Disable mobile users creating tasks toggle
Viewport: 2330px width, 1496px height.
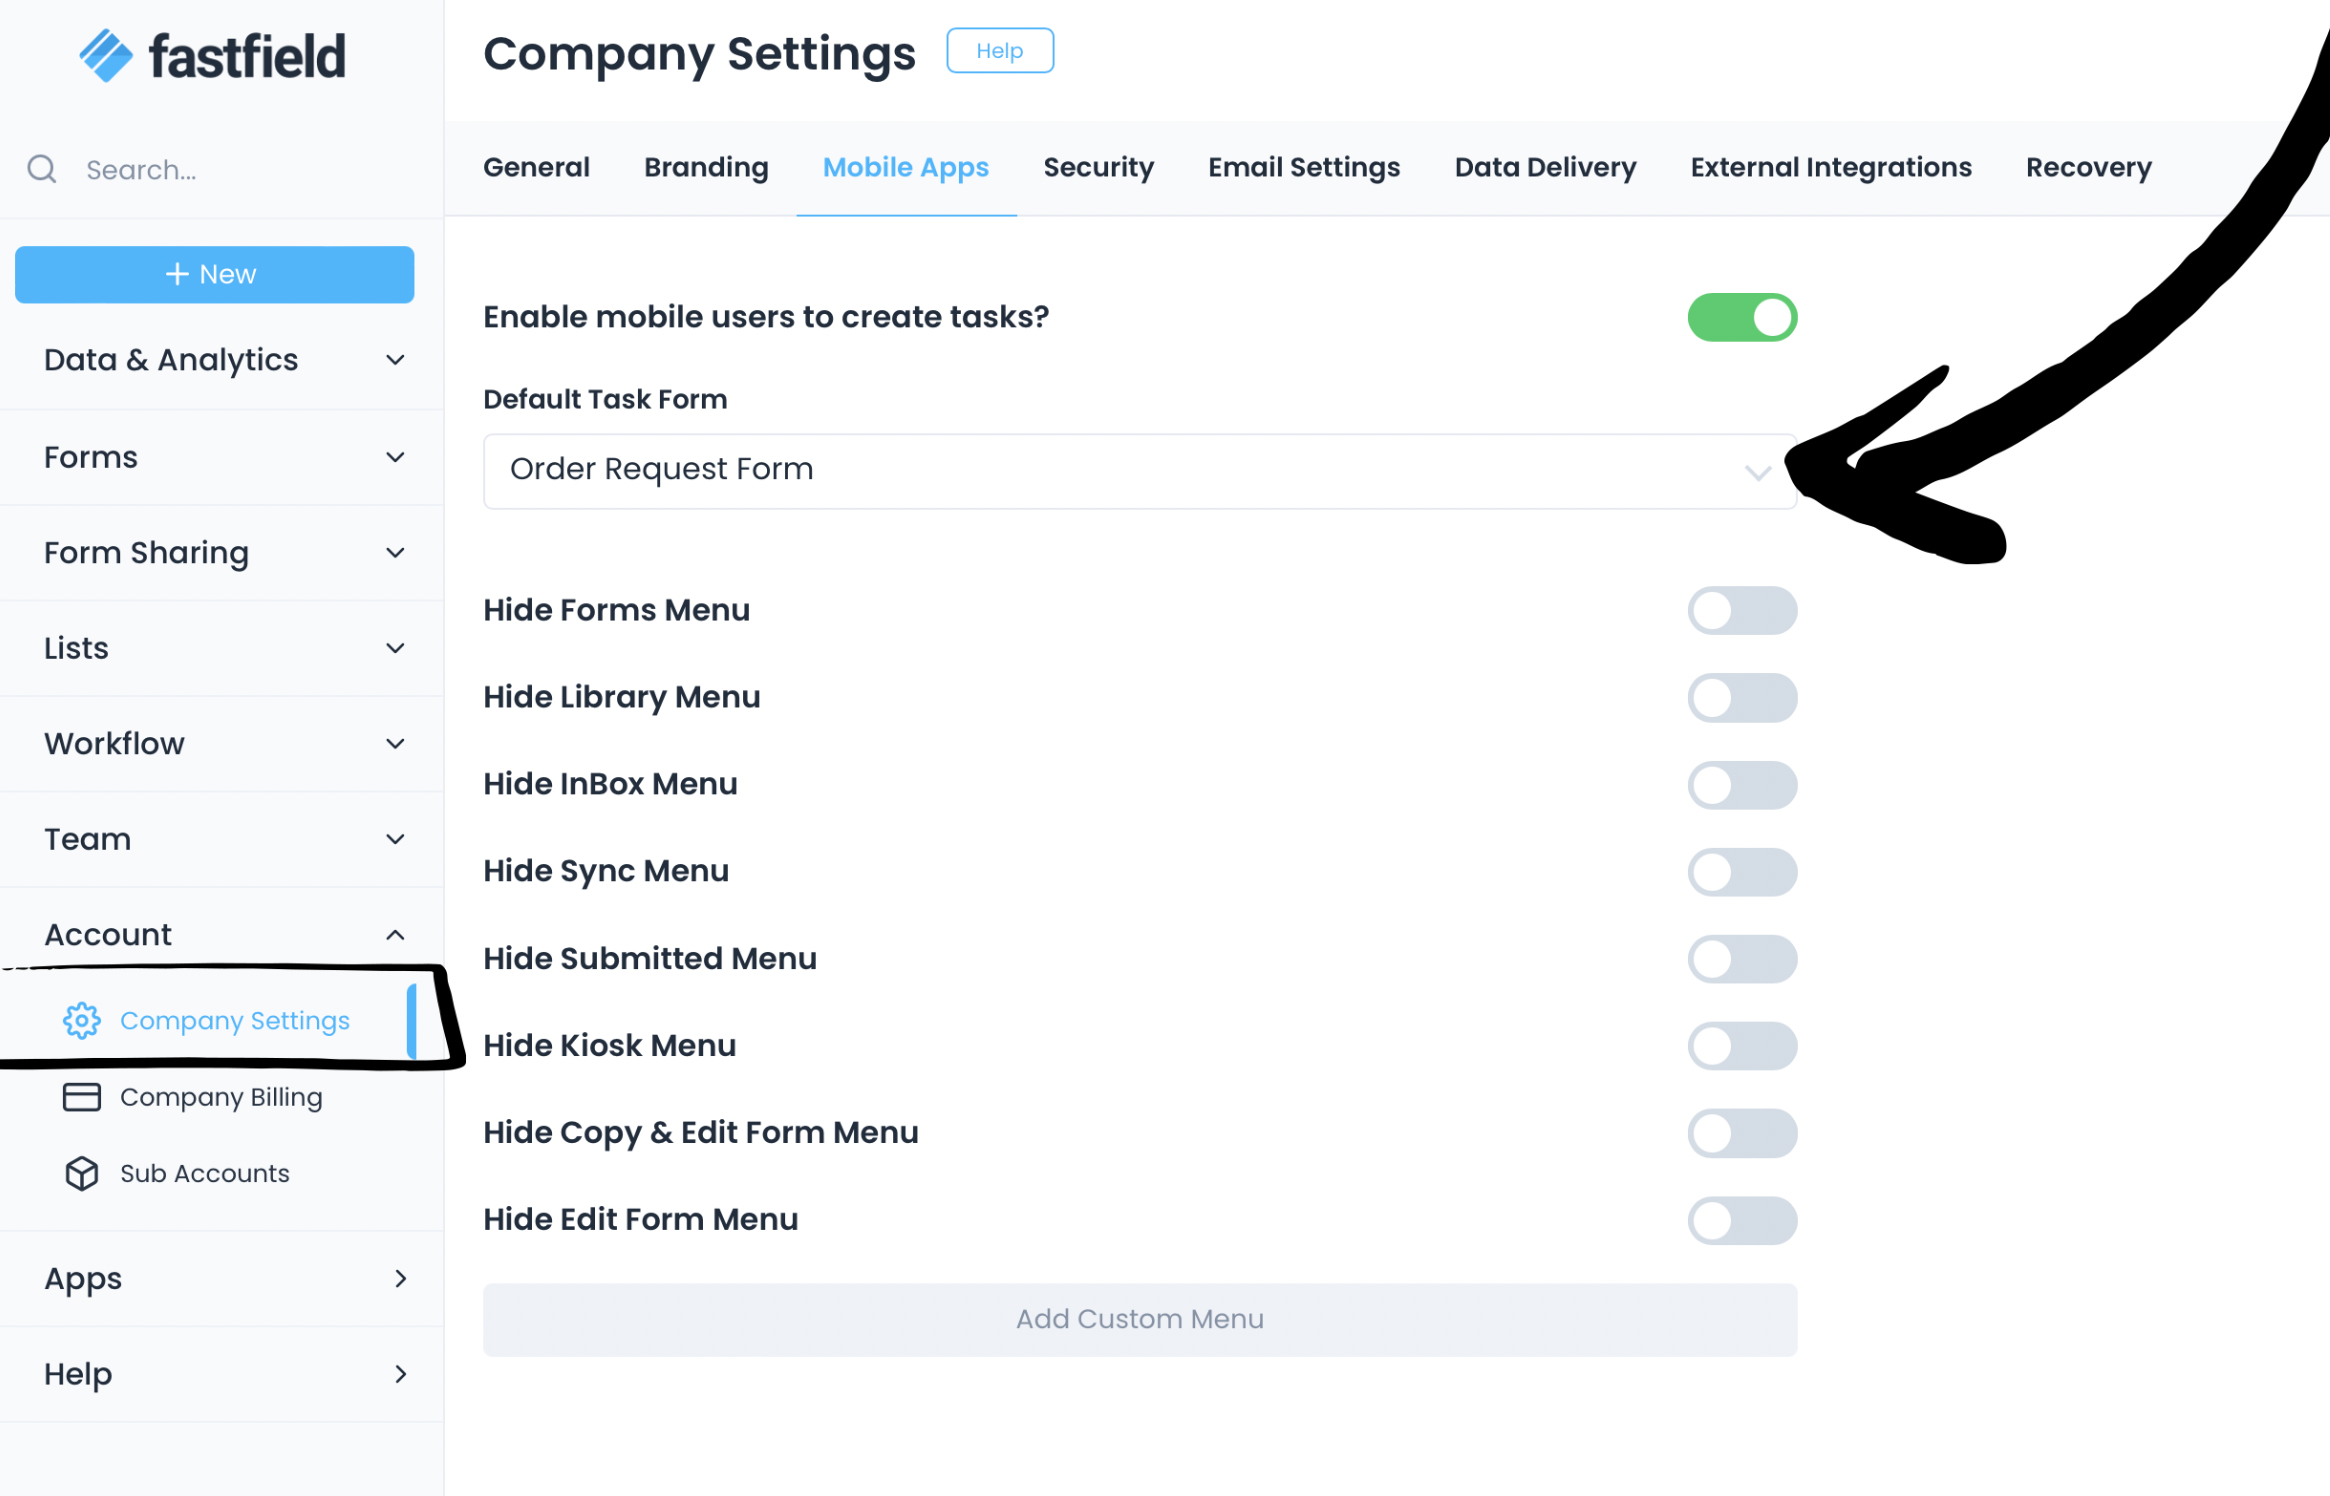[x=1742, y=317]
